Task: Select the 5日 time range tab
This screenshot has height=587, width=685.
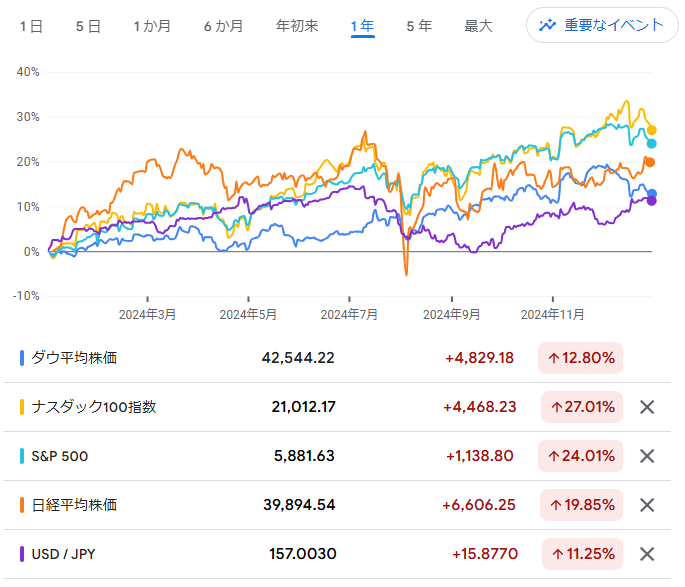Action: [x=88, y=26]
